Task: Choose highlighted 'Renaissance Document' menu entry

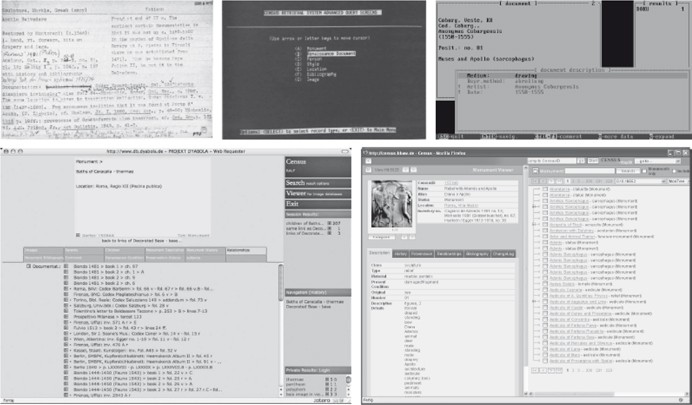Action: point(331,53)
